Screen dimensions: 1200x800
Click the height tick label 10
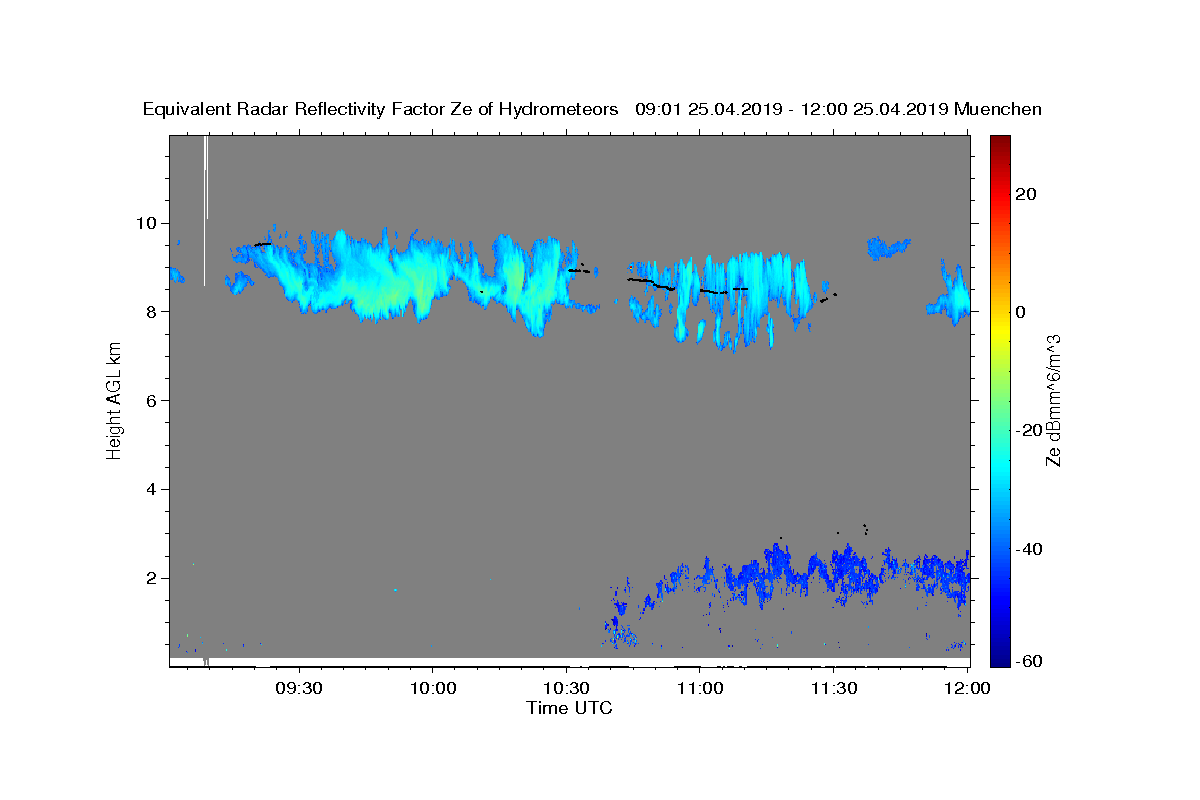146,222
